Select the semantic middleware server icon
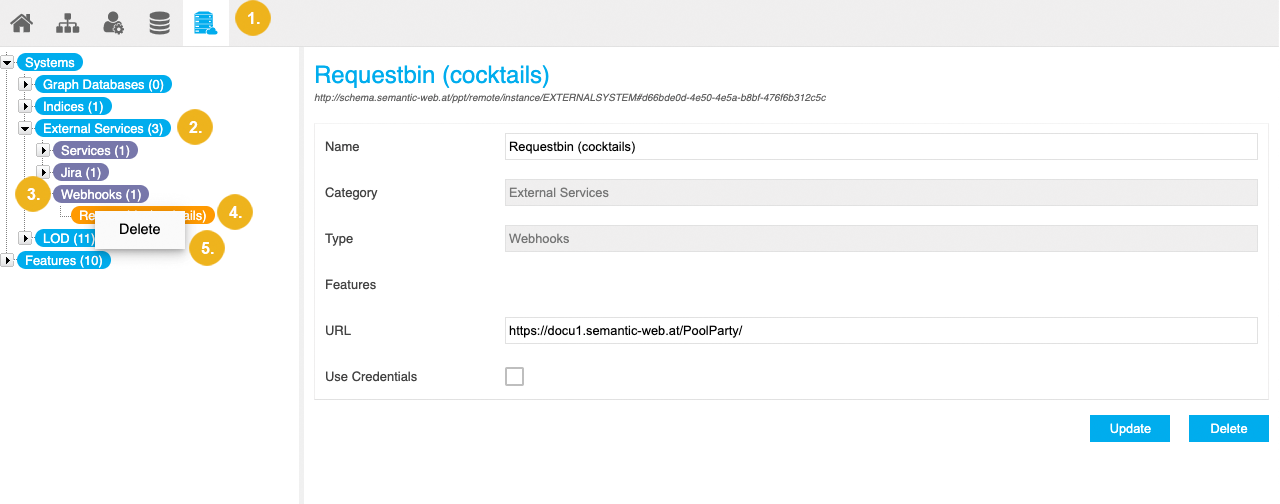The image size is (1280, 504). (206, 22)
